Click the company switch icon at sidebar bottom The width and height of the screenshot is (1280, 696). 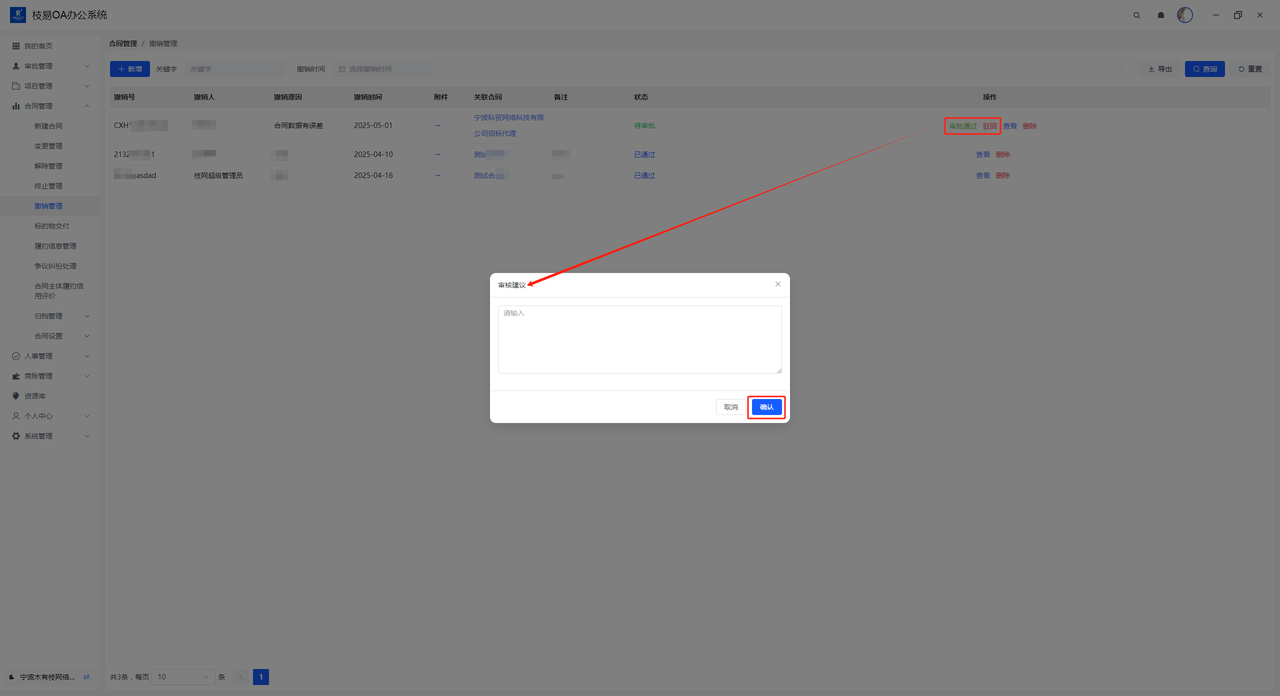[86, 677]
